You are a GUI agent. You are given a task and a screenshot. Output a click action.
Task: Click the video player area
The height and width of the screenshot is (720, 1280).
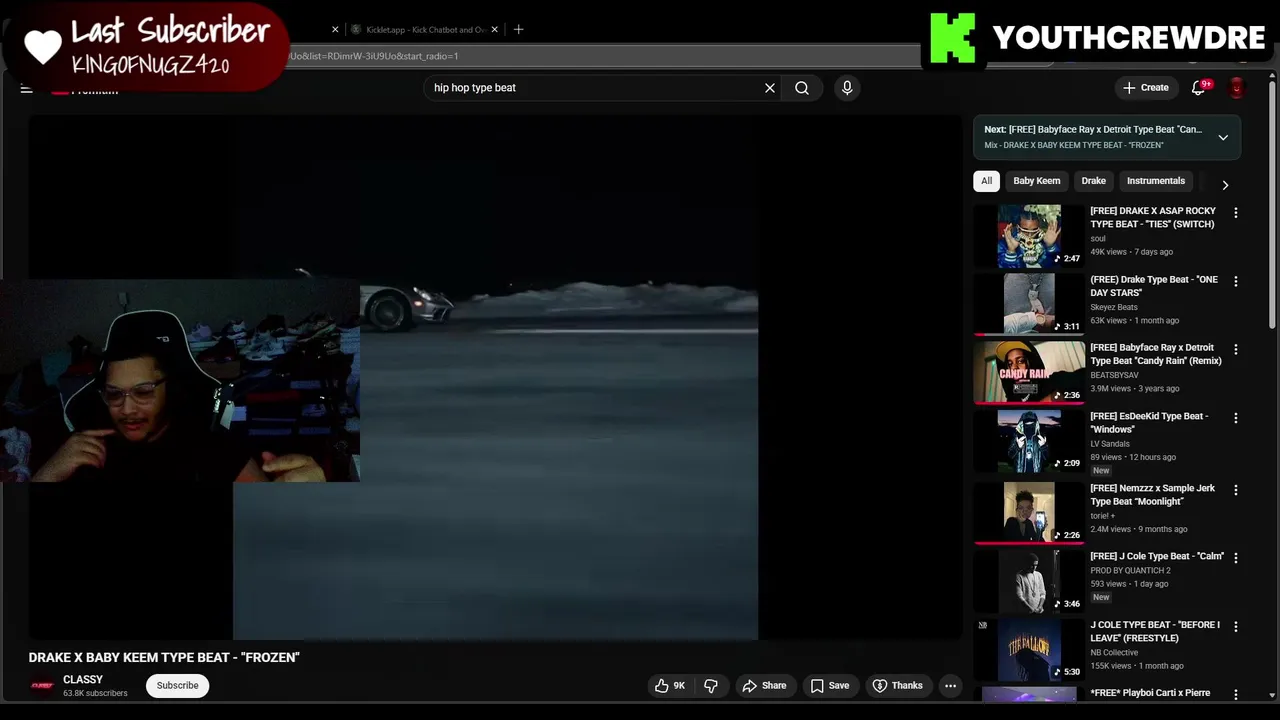click(495, 378)
